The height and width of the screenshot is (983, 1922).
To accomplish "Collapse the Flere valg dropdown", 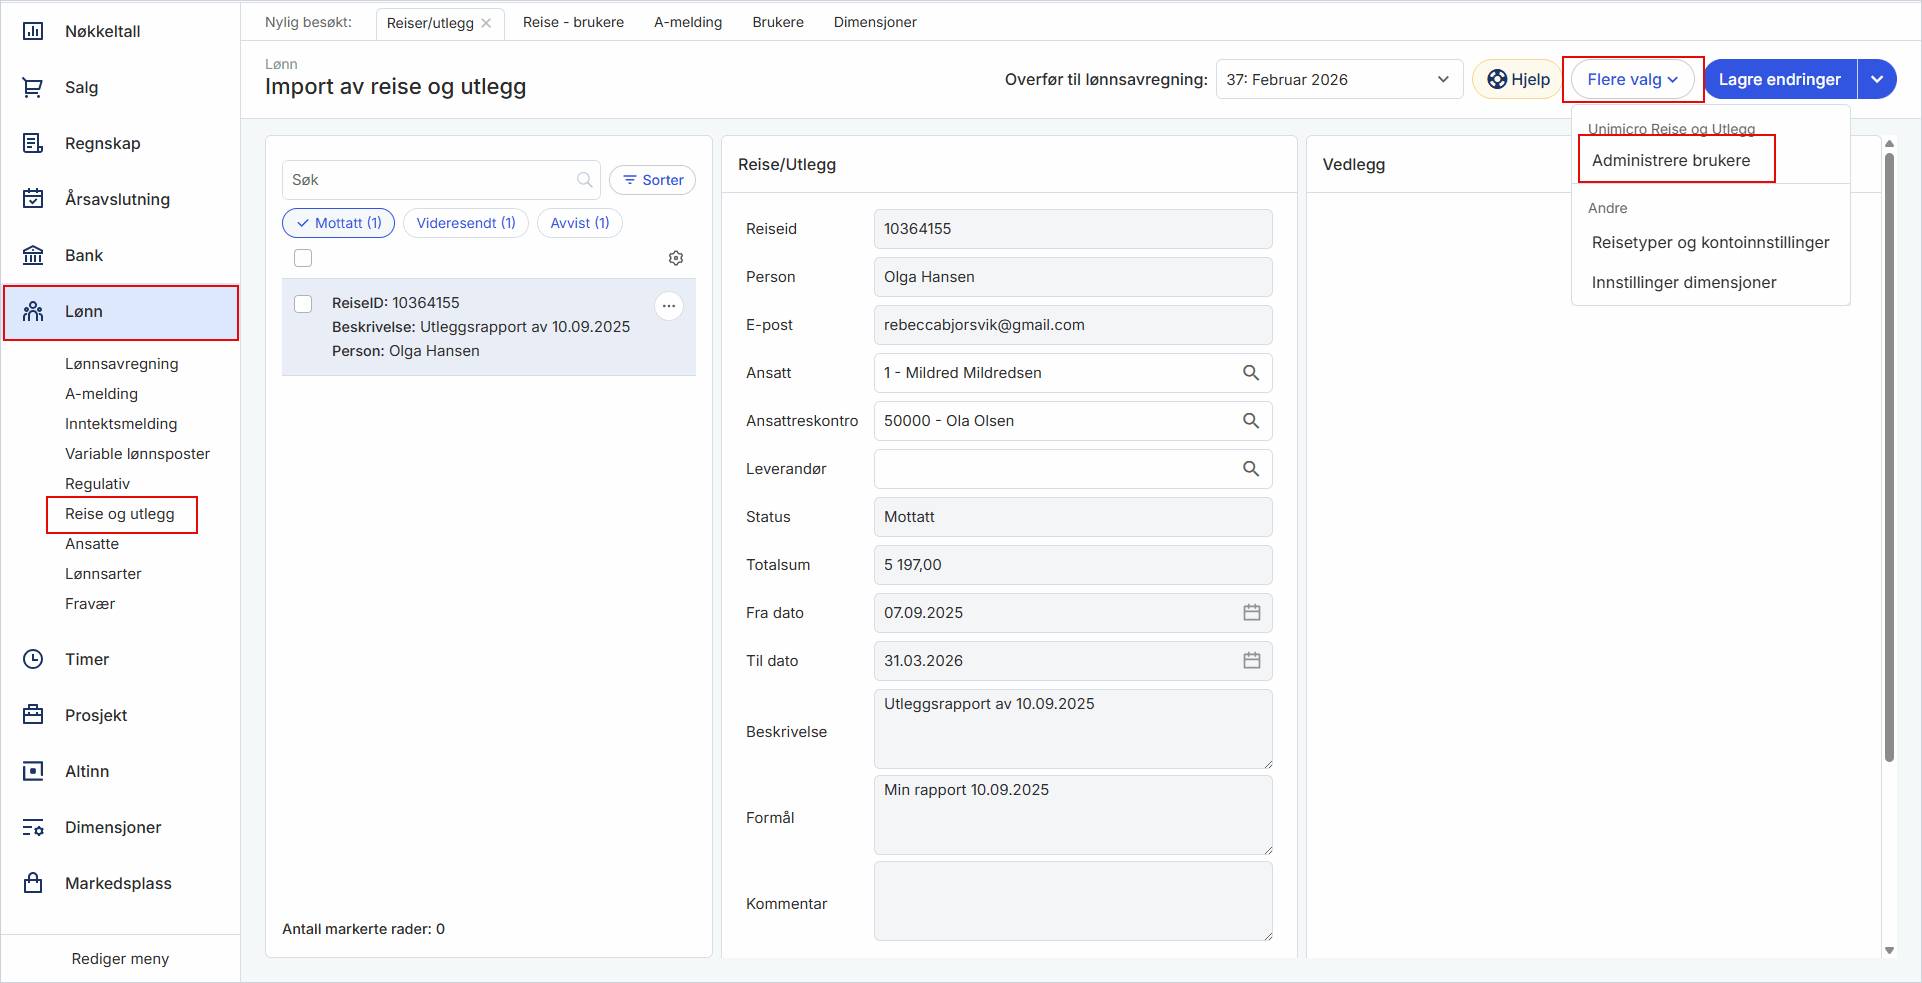I will 1632,80.
